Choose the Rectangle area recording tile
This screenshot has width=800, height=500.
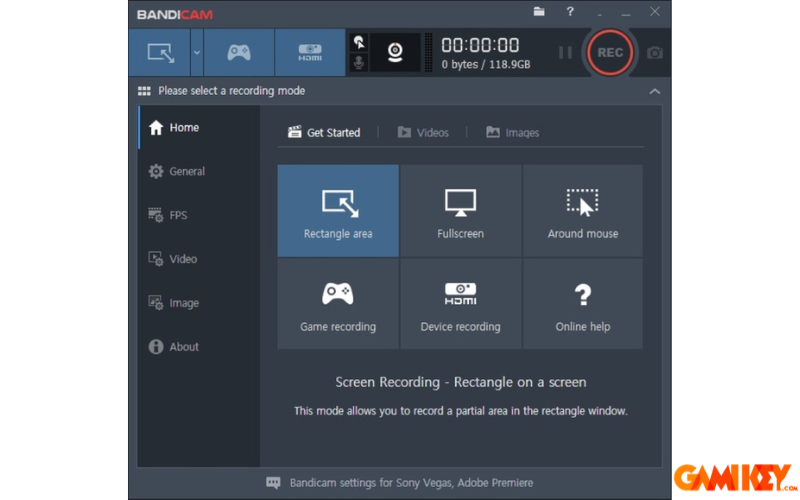(x=338, y=210)
